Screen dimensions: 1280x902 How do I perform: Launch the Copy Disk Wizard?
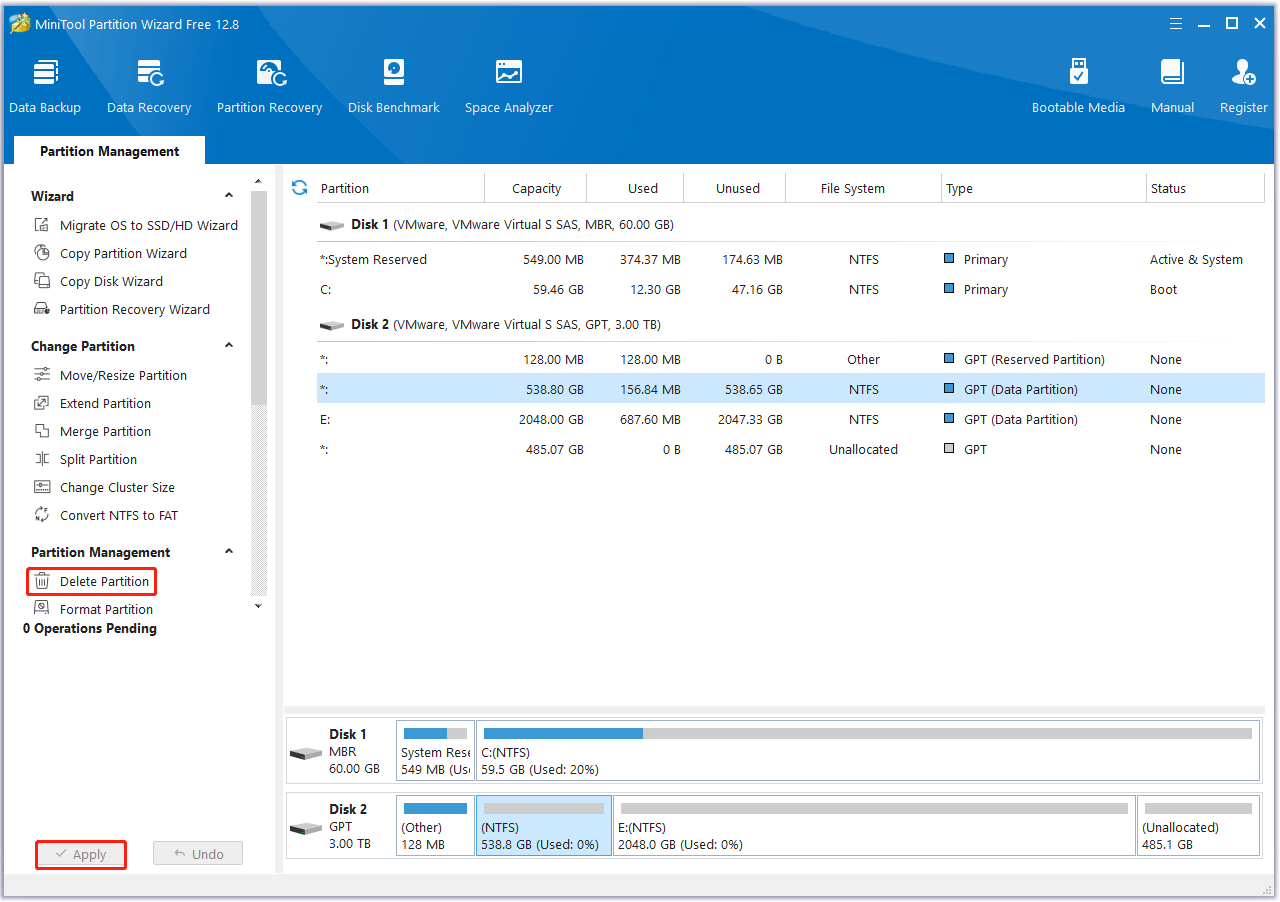[99, 281]
